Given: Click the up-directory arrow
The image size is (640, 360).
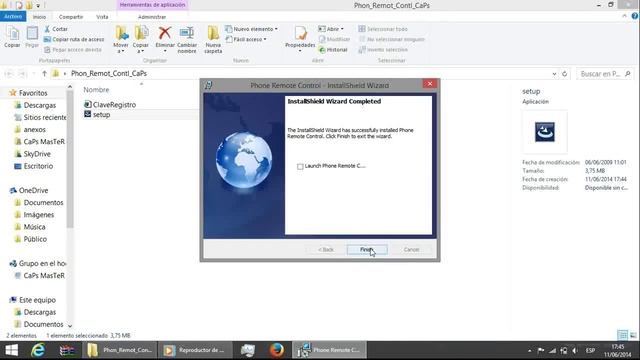Looking at the screenshot, I should pyautogui.click(x=44, y=73).
